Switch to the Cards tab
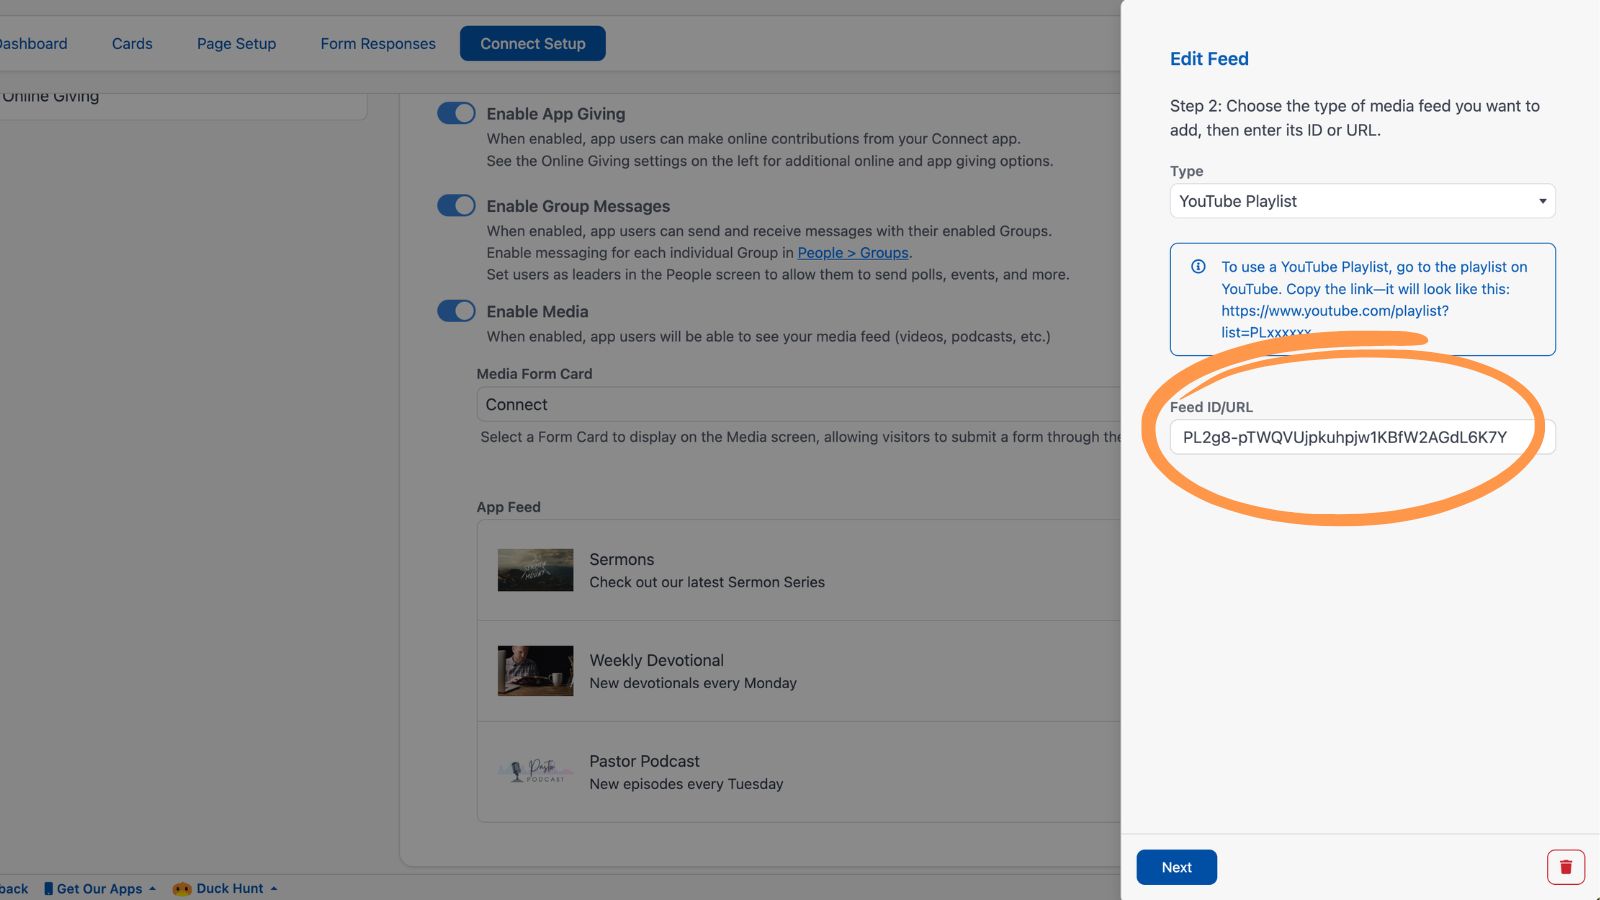1600x900 pixels. coord(132,44)
